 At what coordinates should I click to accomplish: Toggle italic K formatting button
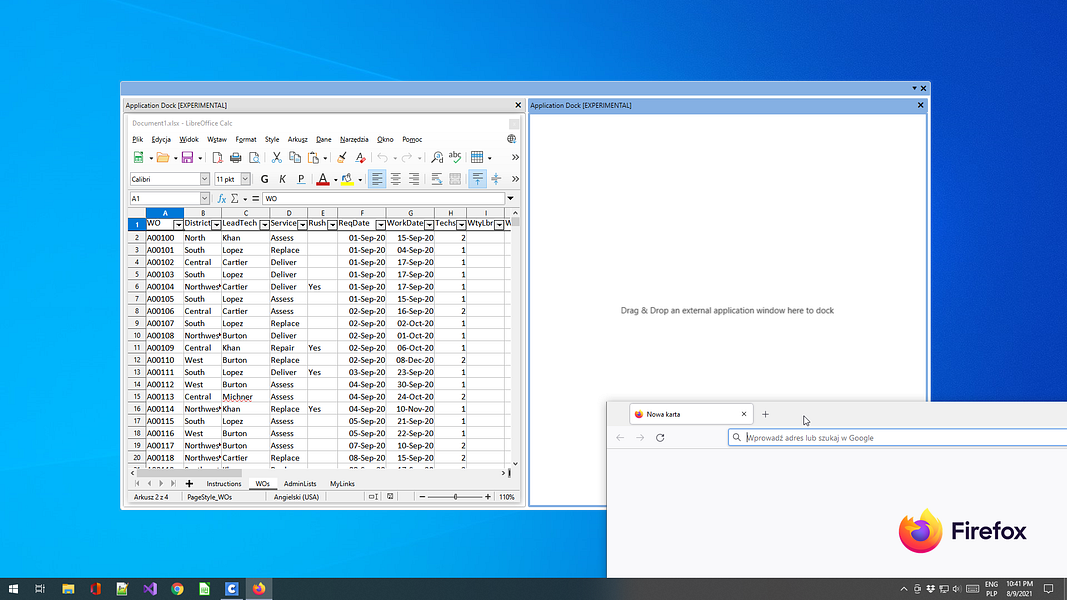coord(283,179)
